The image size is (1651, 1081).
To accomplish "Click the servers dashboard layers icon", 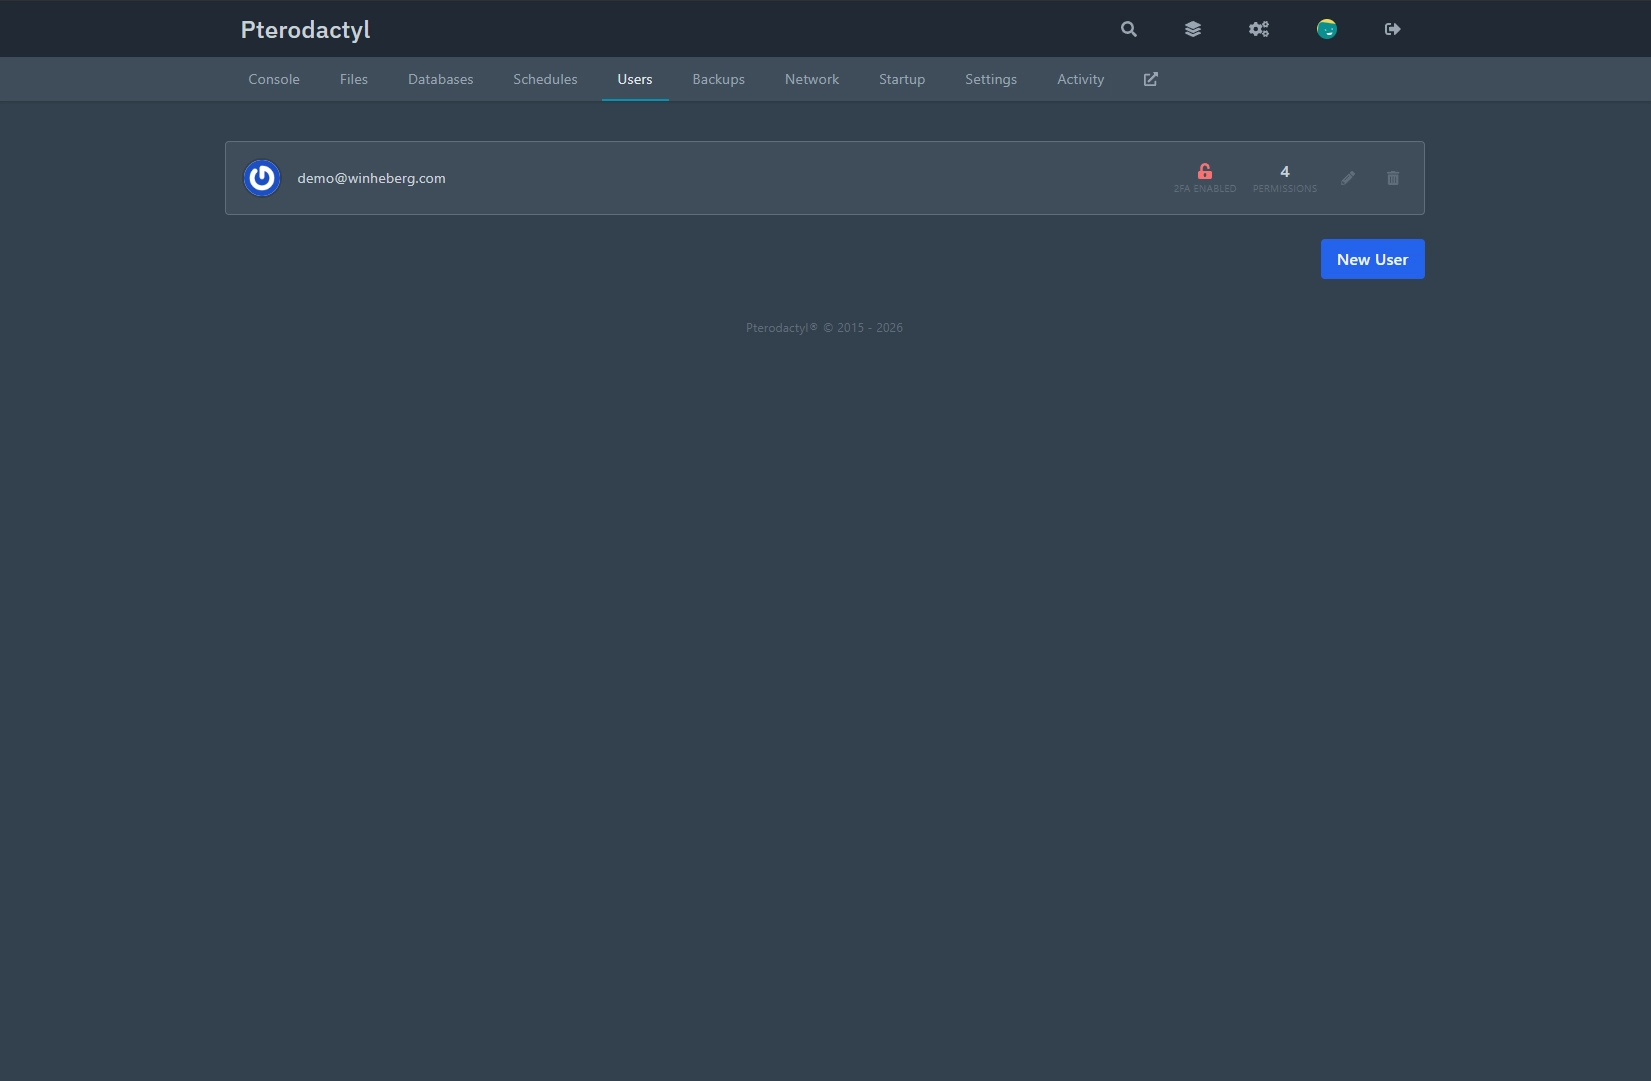I will [1193, 29].
